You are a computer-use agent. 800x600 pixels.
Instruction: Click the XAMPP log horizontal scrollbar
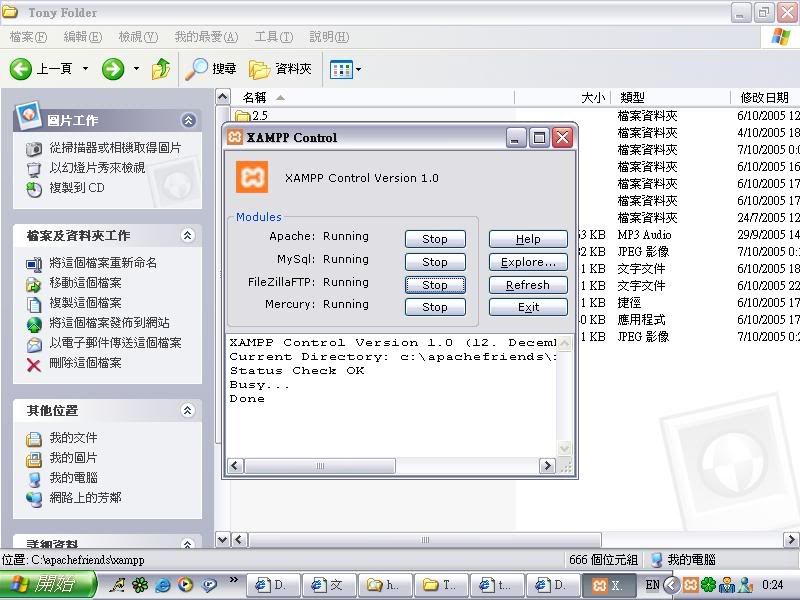390,466
